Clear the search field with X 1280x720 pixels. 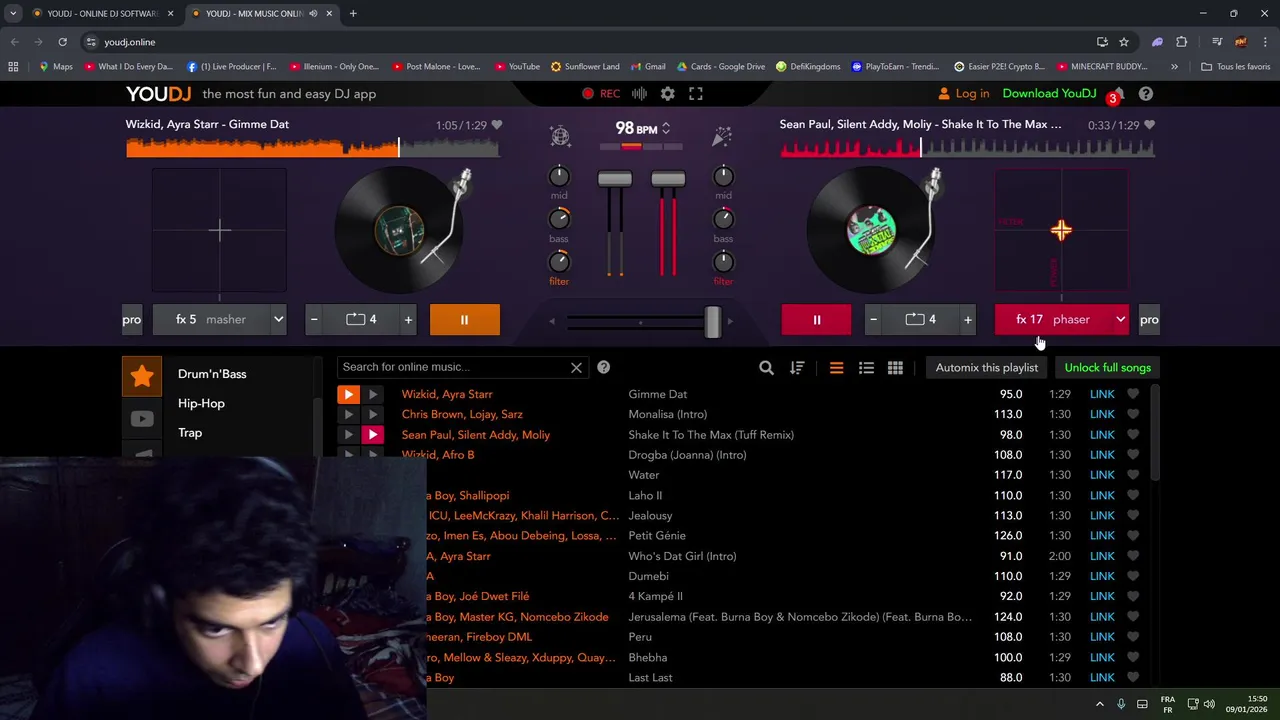pyautogui.click(x=576, y=368)
